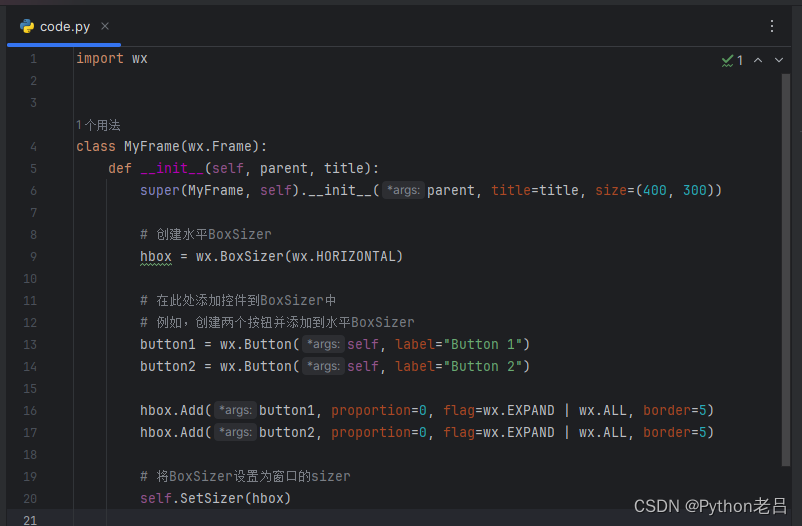Click the comment '# 在此处添加控件到BoxSizer中'
This screenshot has width=802, height=526.
tap(238, 300)
